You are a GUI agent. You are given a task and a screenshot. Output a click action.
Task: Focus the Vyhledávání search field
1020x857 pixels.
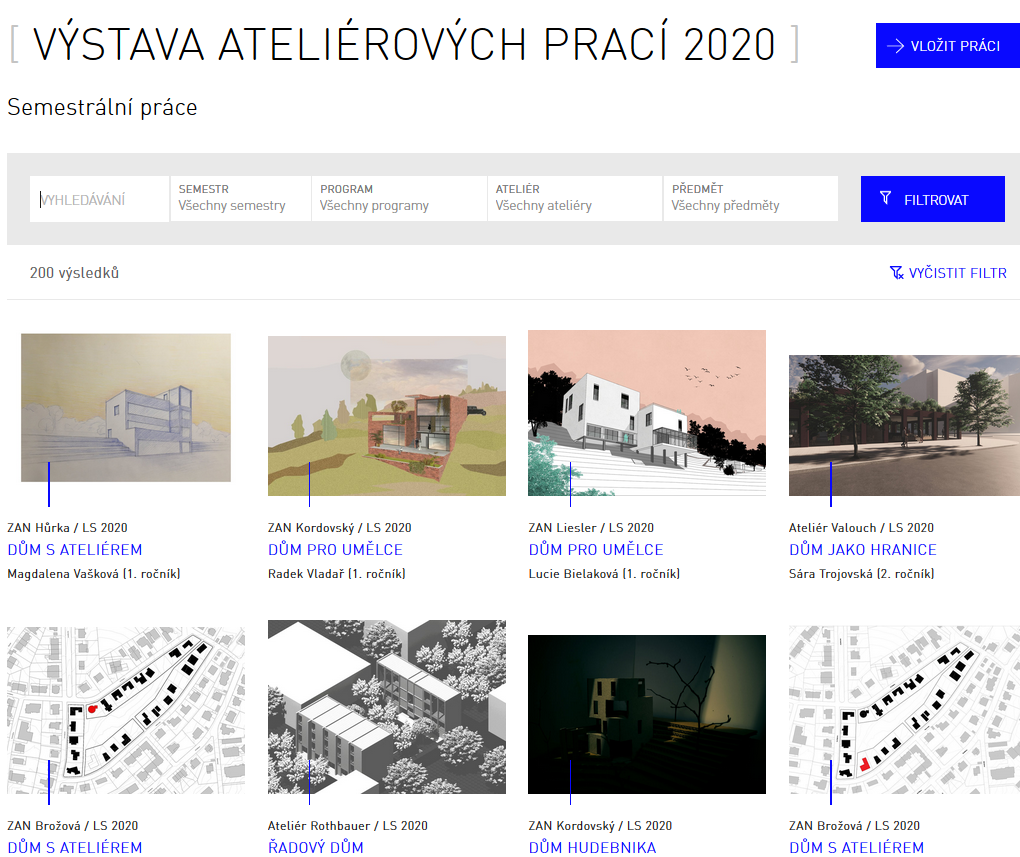tap(100, 198)
